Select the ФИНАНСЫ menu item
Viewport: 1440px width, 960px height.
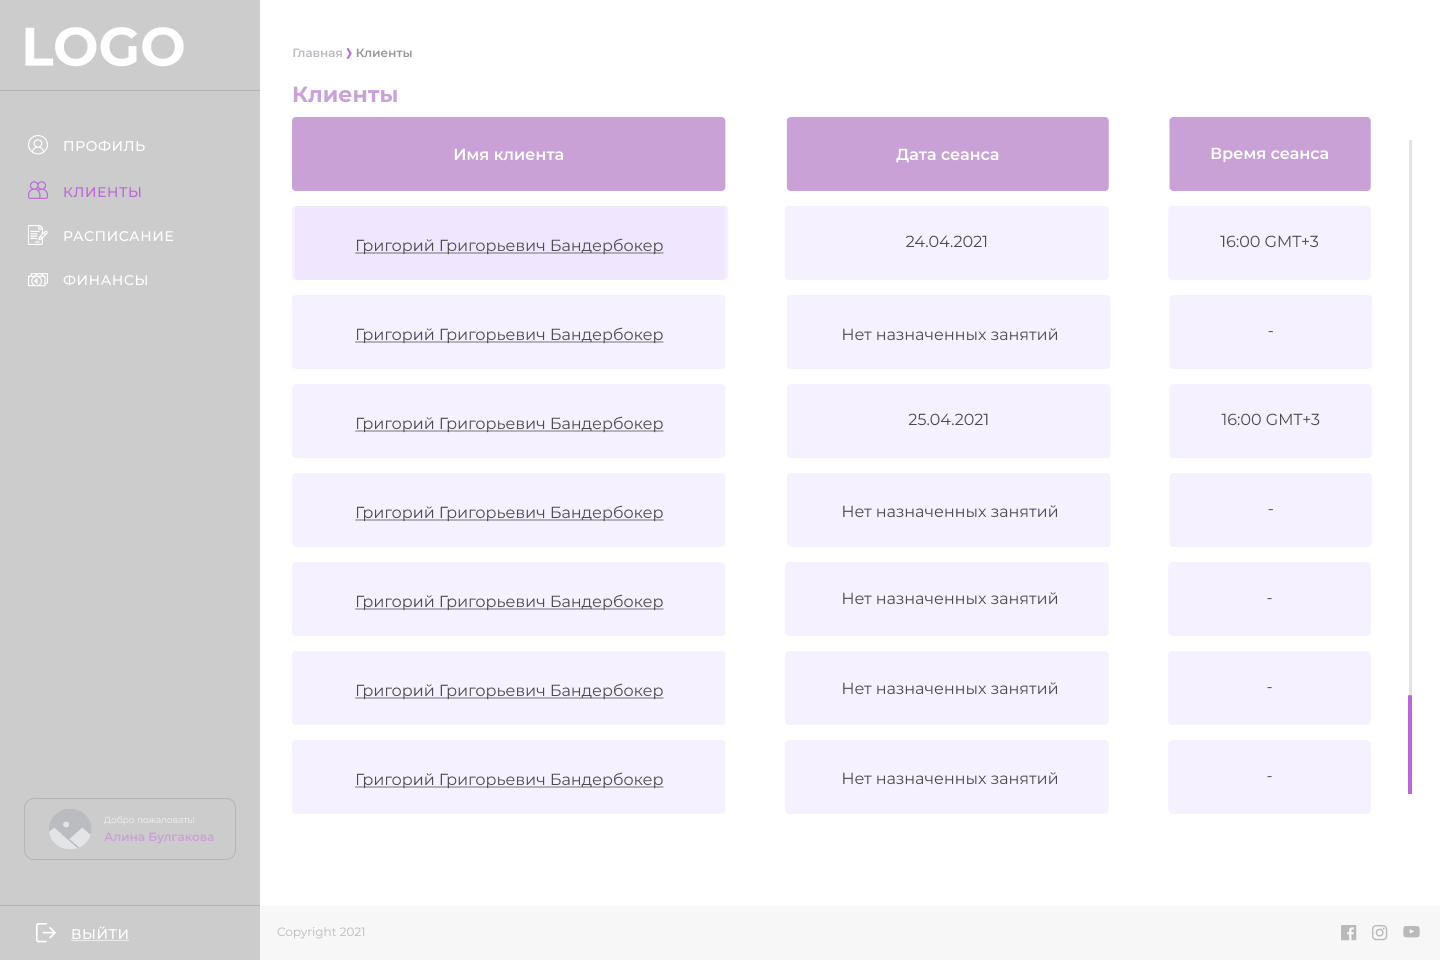click(105, 280)
